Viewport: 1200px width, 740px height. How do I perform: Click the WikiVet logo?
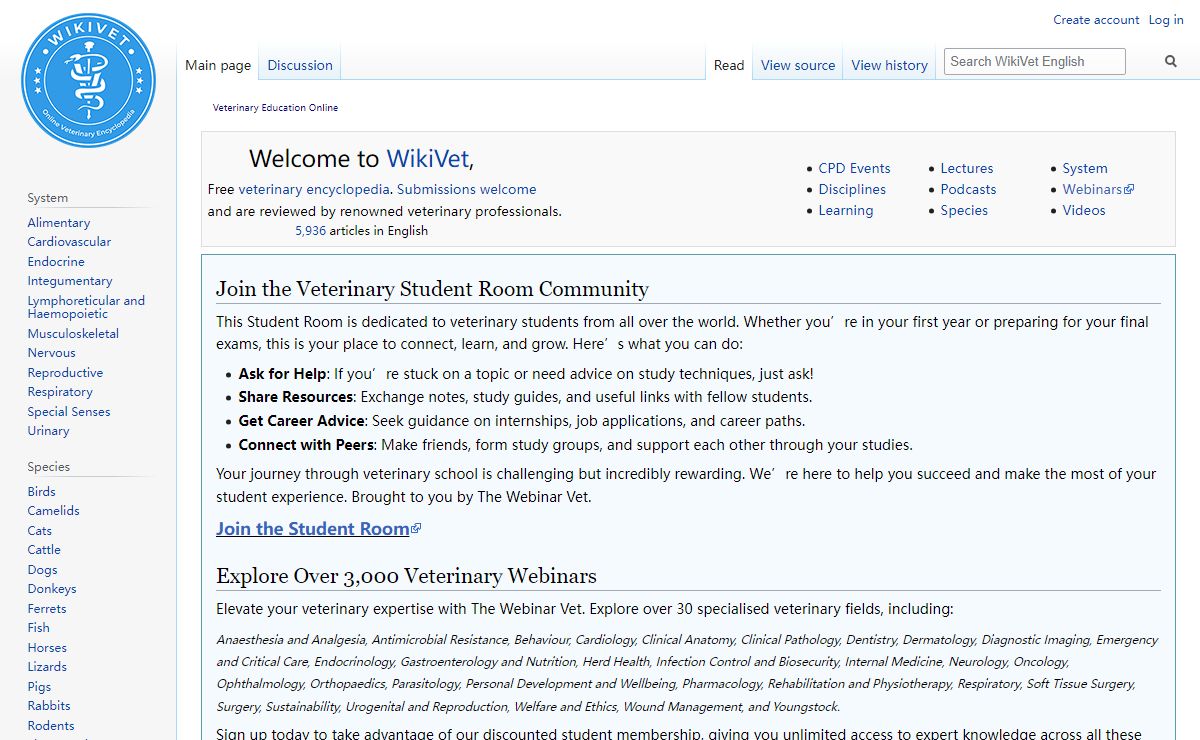88,80
